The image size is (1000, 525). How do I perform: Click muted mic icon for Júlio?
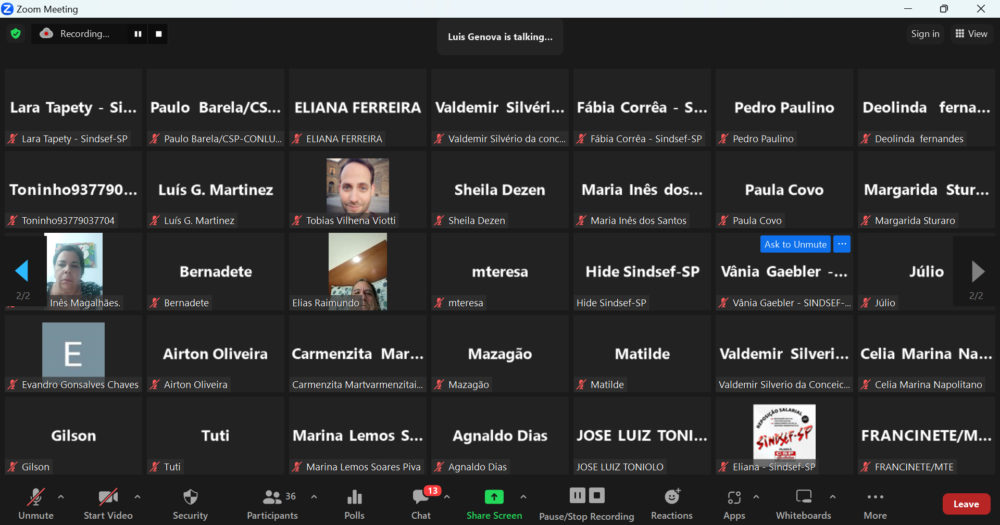coord(865,303)
